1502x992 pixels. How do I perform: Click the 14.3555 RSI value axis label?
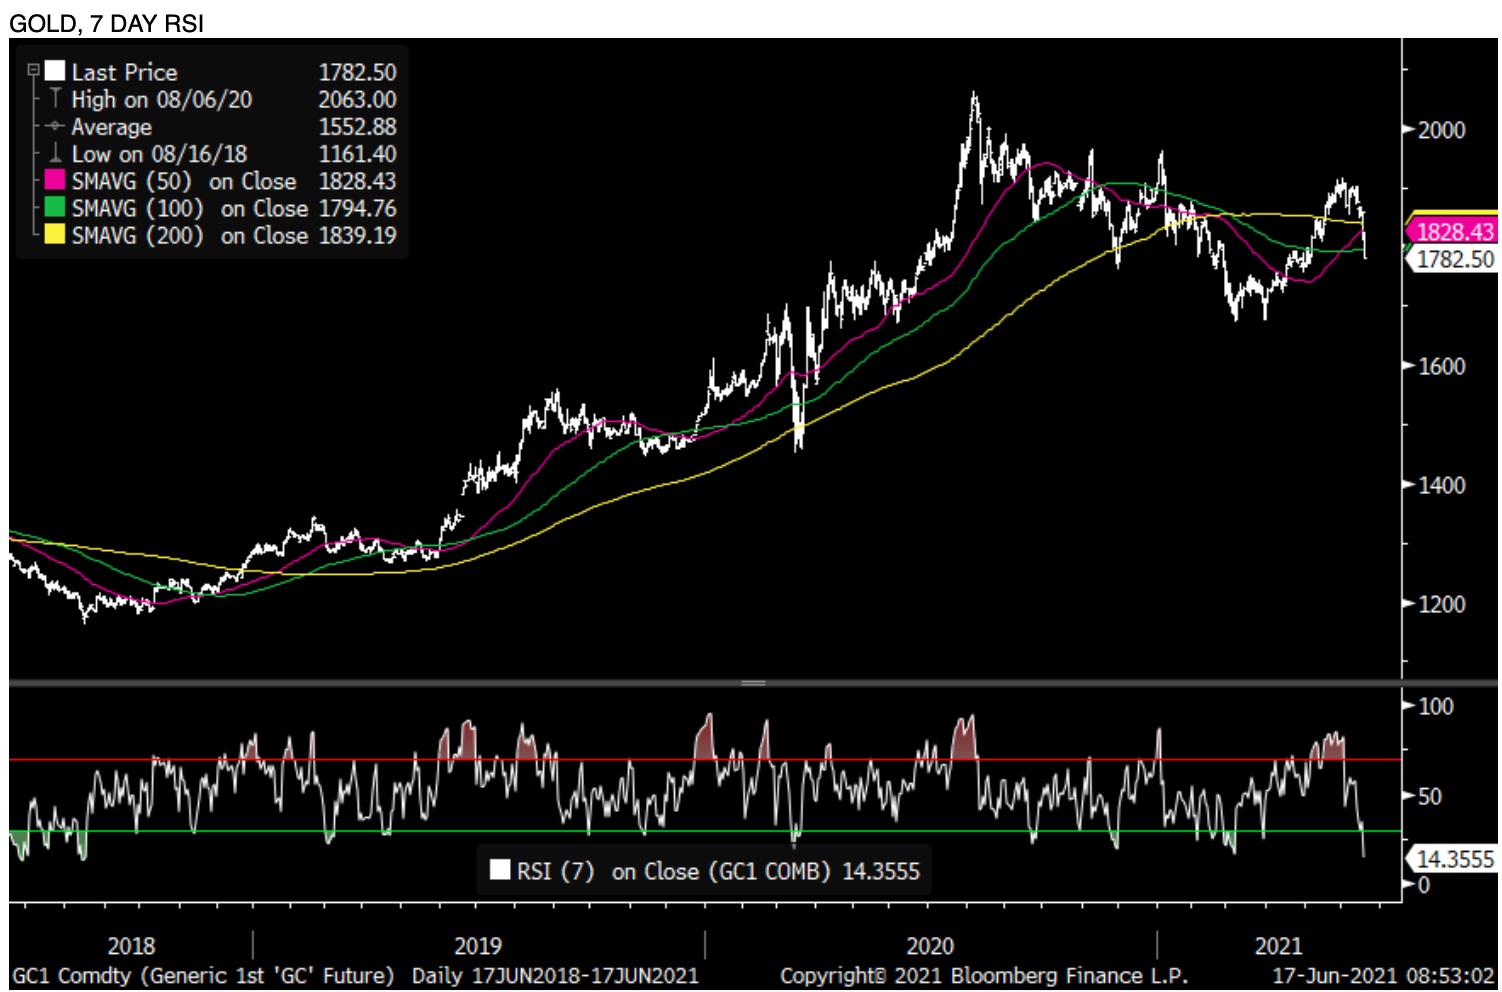coord(1454,859)
